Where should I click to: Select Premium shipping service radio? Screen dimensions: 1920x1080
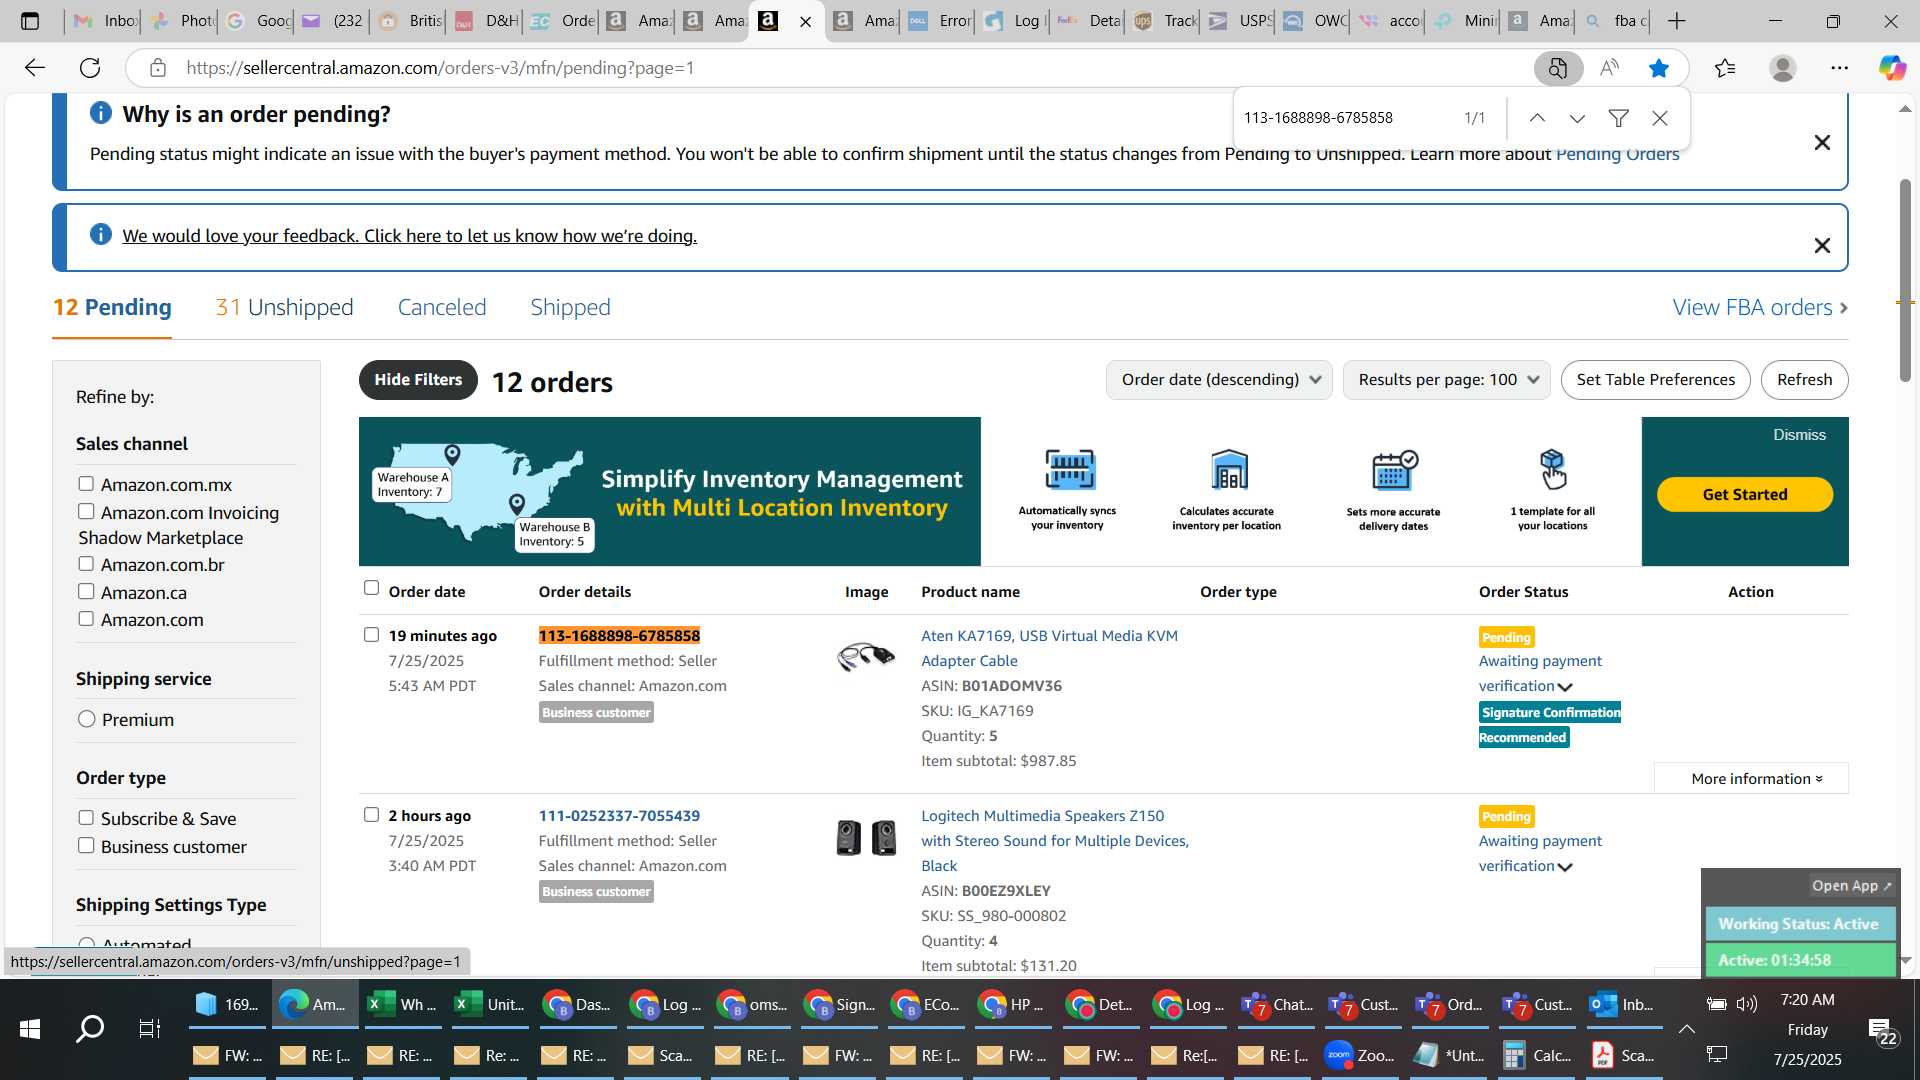(x=87, y=719)
